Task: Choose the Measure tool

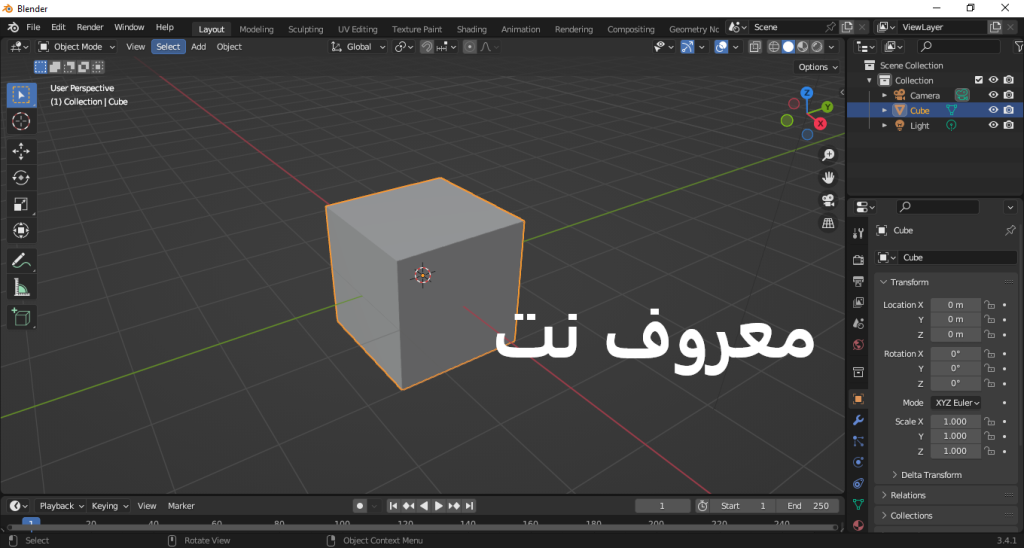Action: tap(21, 287)
